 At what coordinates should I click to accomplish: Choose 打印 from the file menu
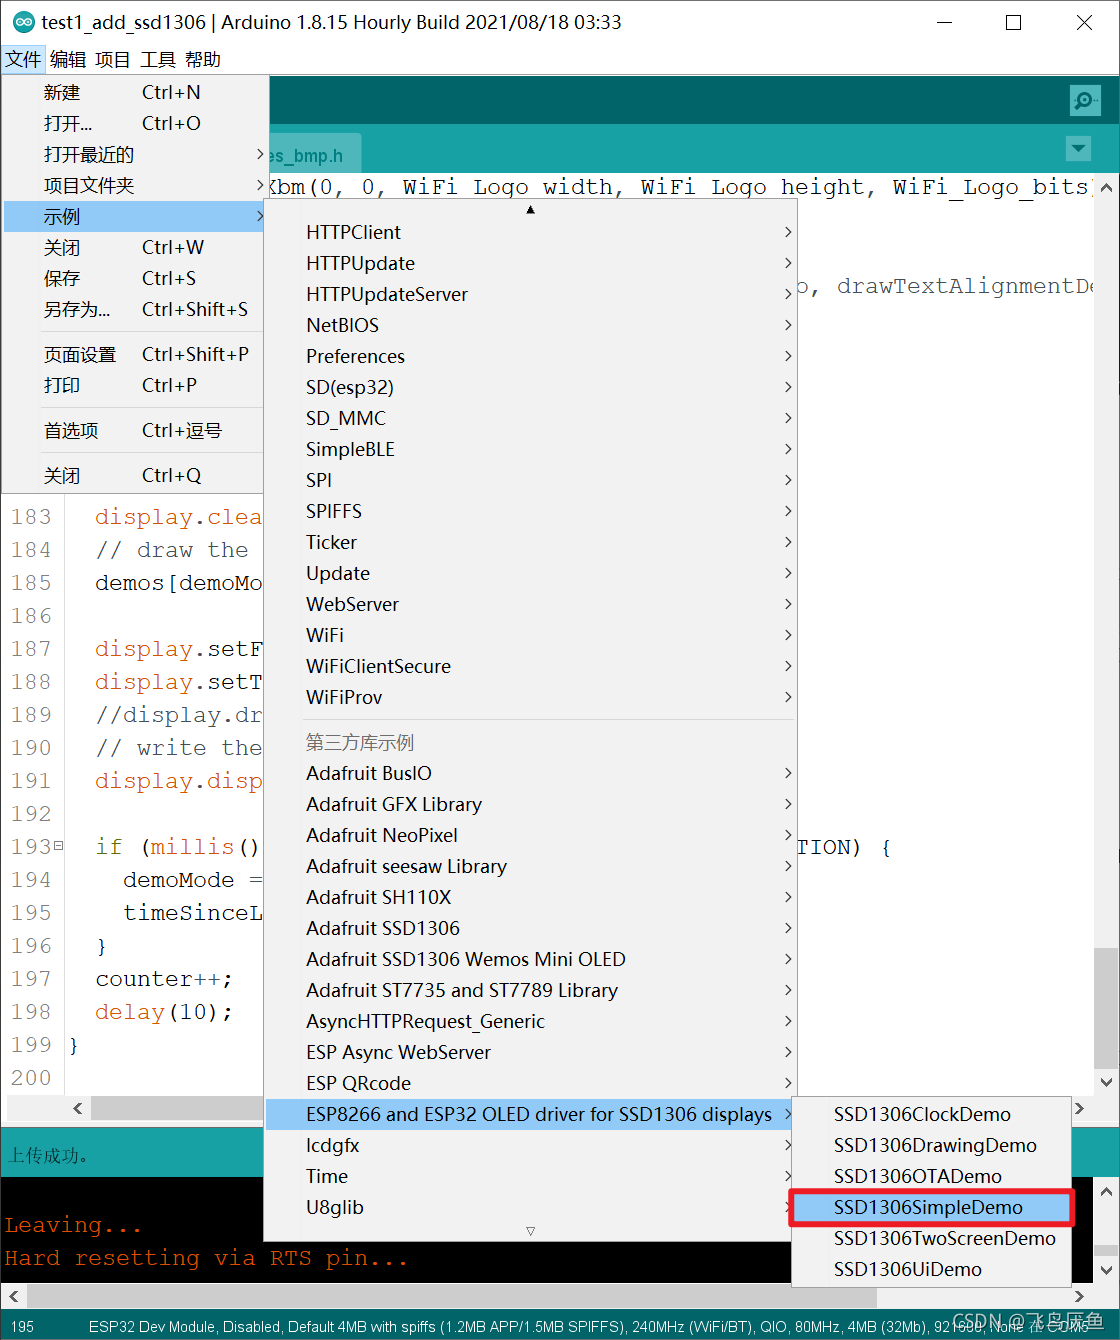[x=135, y=385]
